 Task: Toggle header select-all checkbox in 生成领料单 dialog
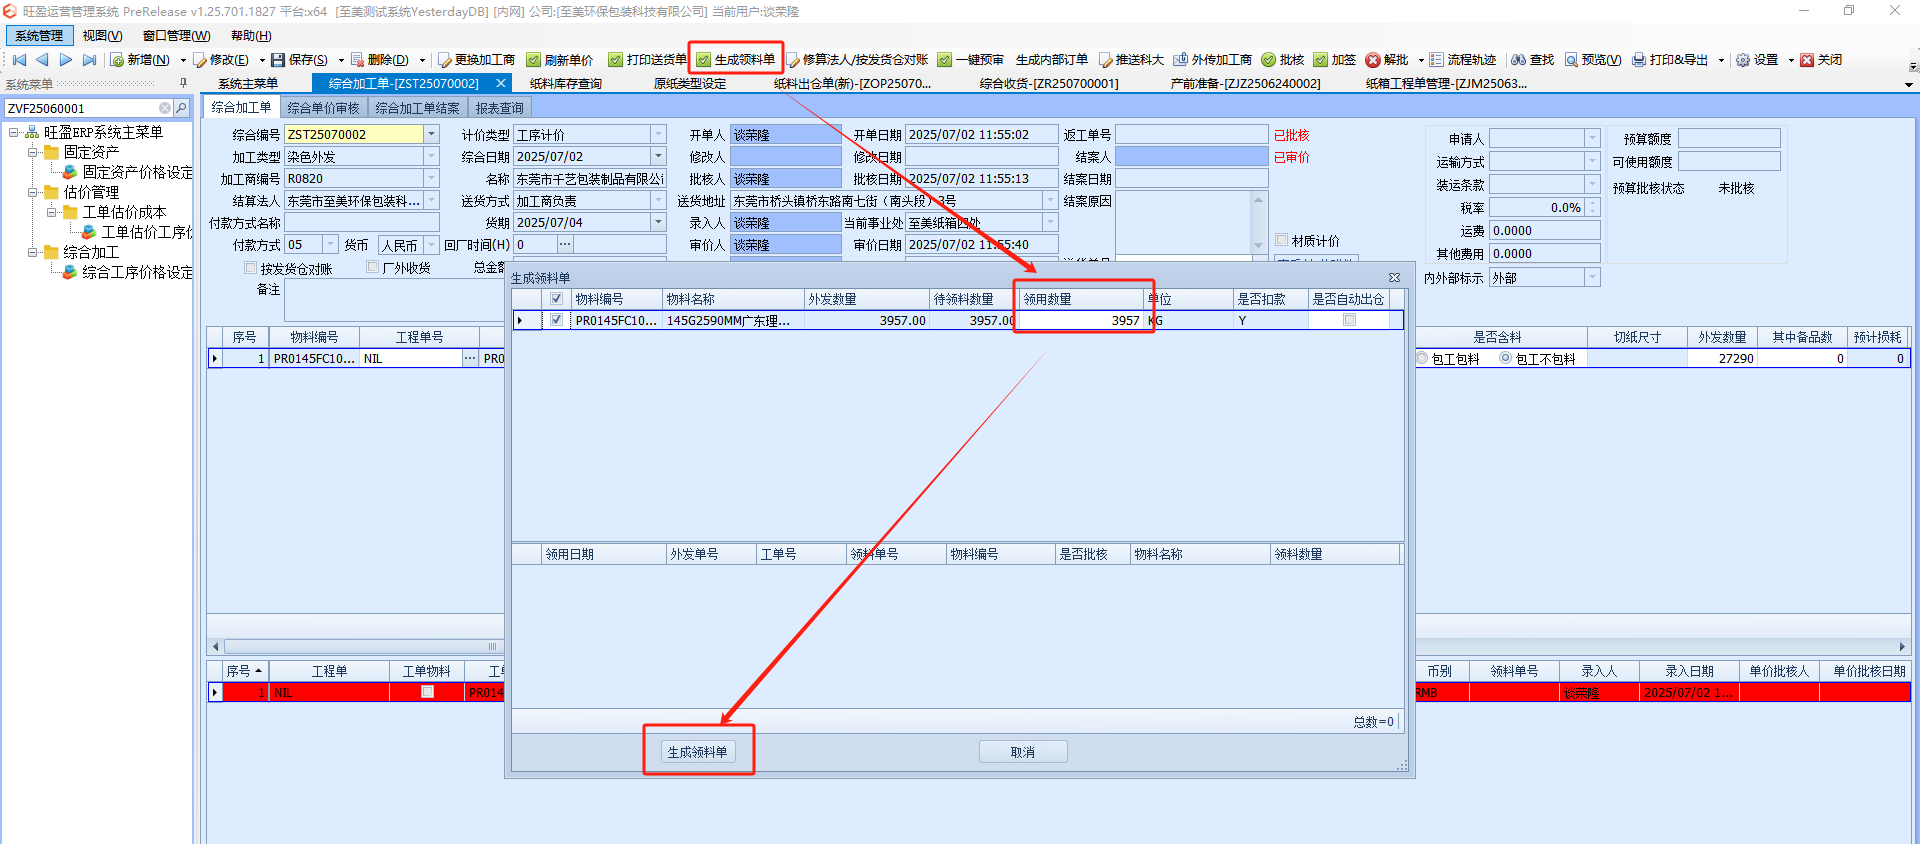coord(557,299)
